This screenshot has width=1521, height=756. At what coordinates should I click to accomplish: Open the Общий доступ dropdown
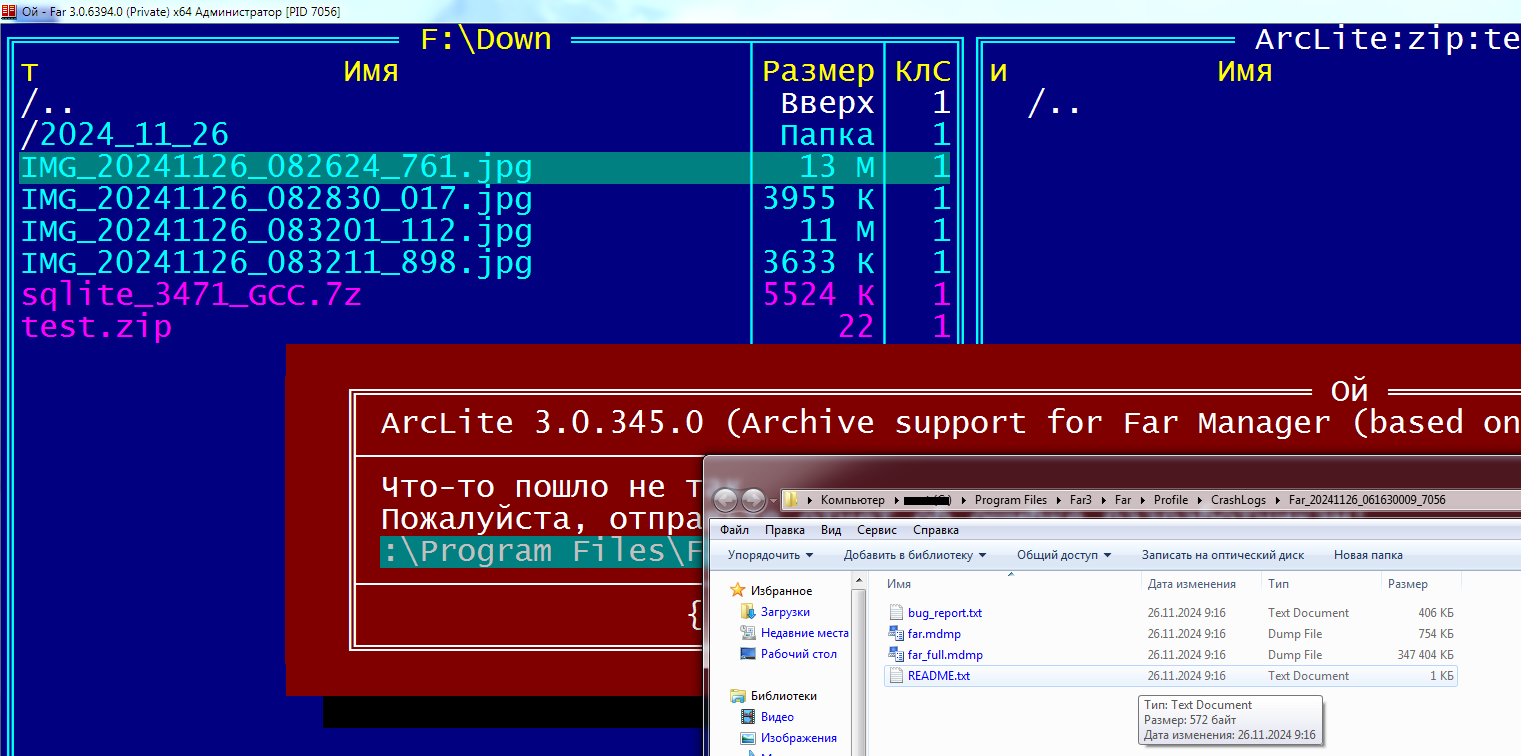tap(1064, 554)
